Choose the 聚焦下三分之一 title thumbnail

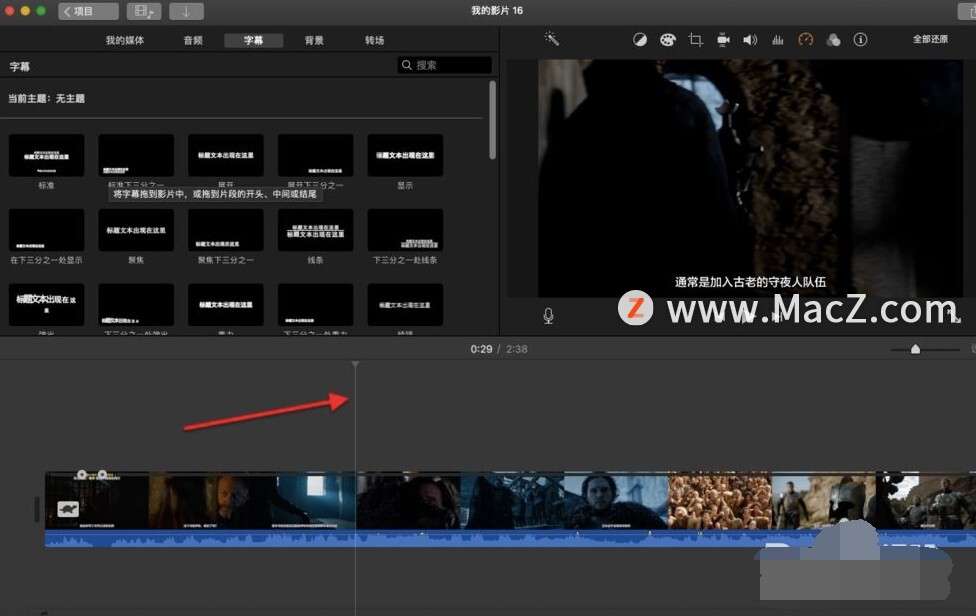[226, 230]
